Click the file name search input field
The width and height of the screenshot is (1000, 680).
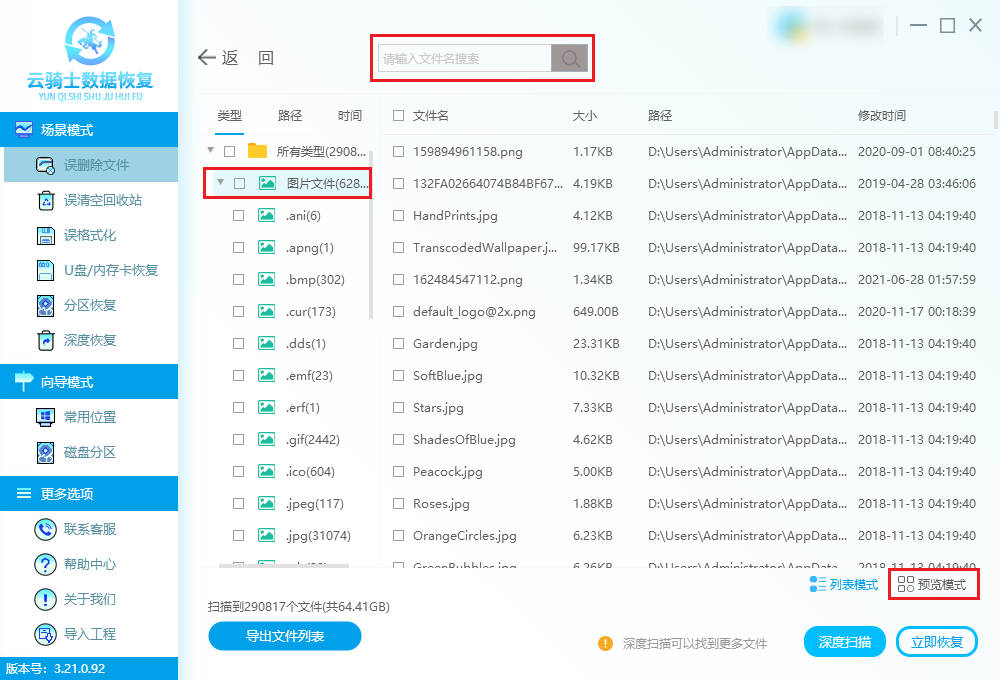click(x=465, y=59)
